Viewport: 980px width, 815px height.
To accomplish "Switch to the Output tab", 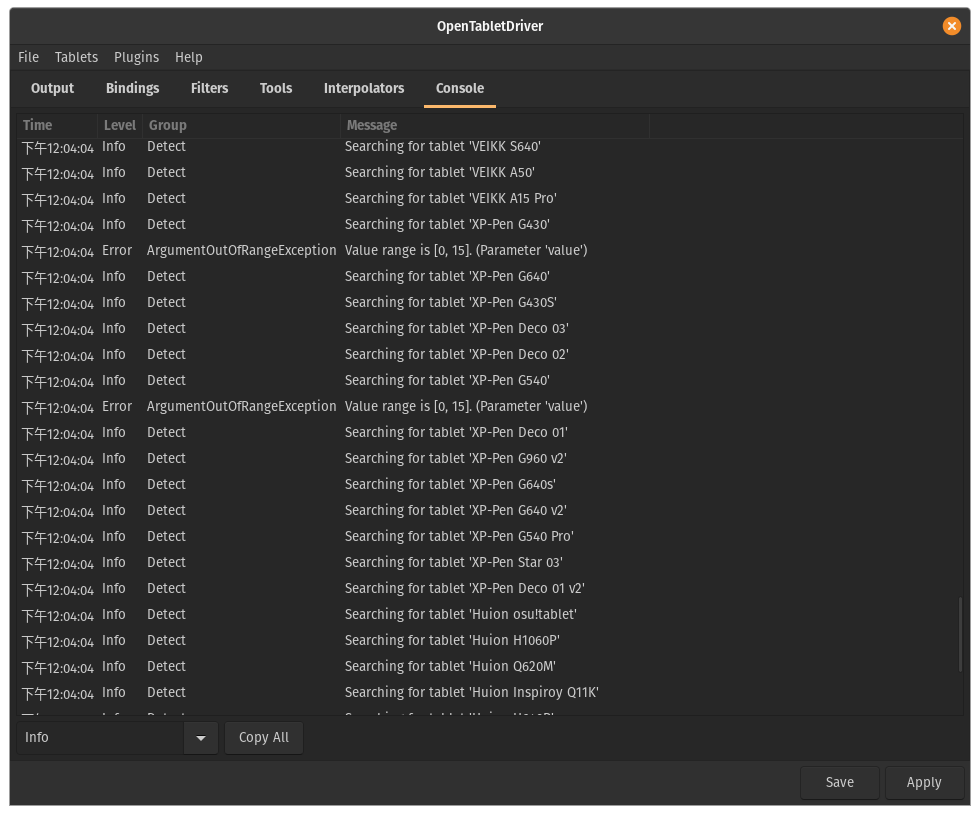I will [x=52, y=88].
